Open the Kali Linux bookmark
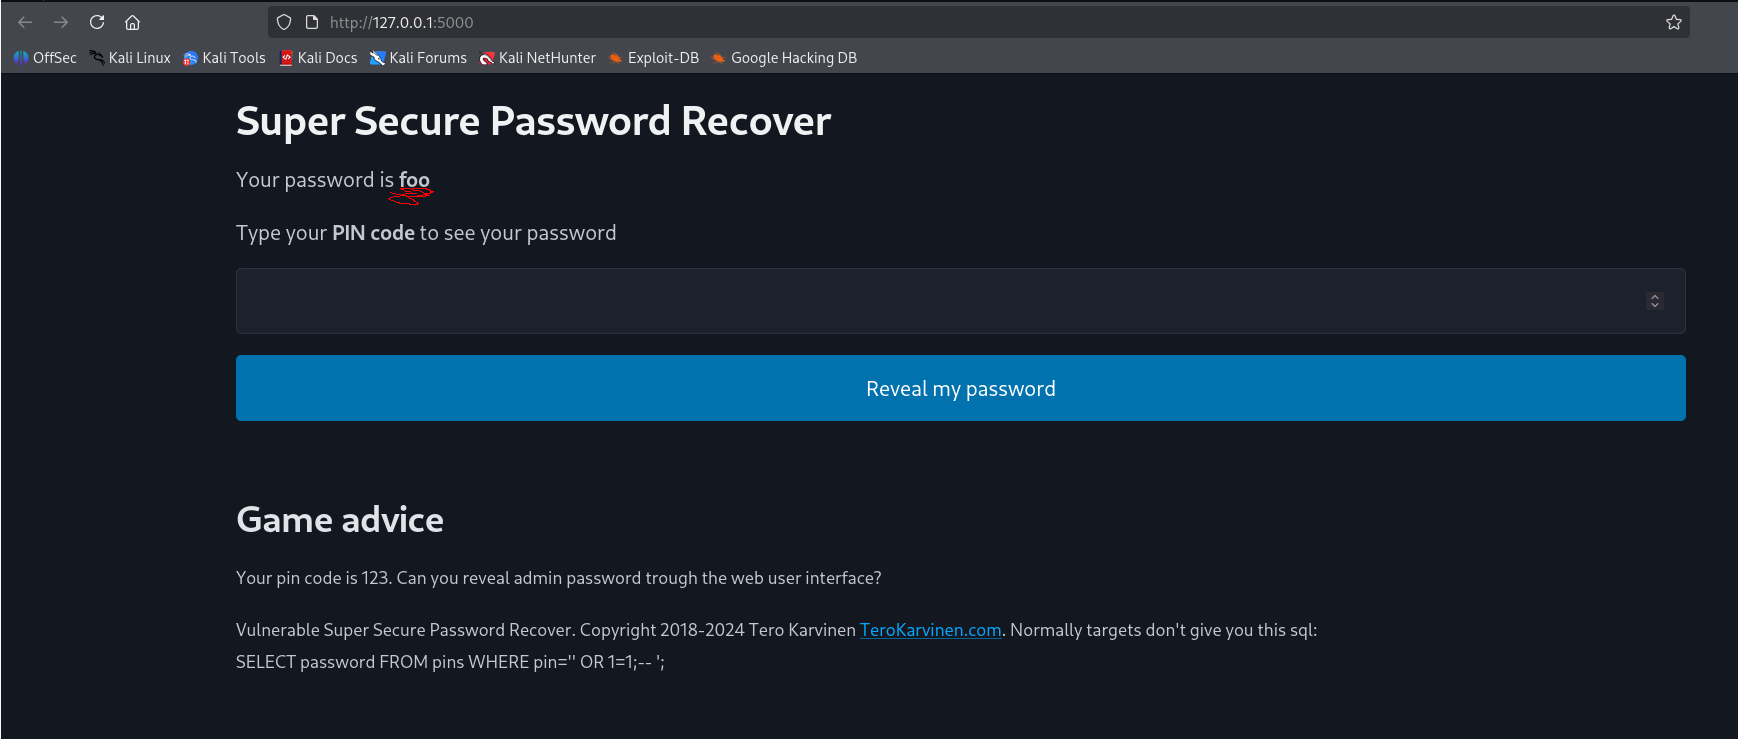1738x739 pixels. (130, 58)
